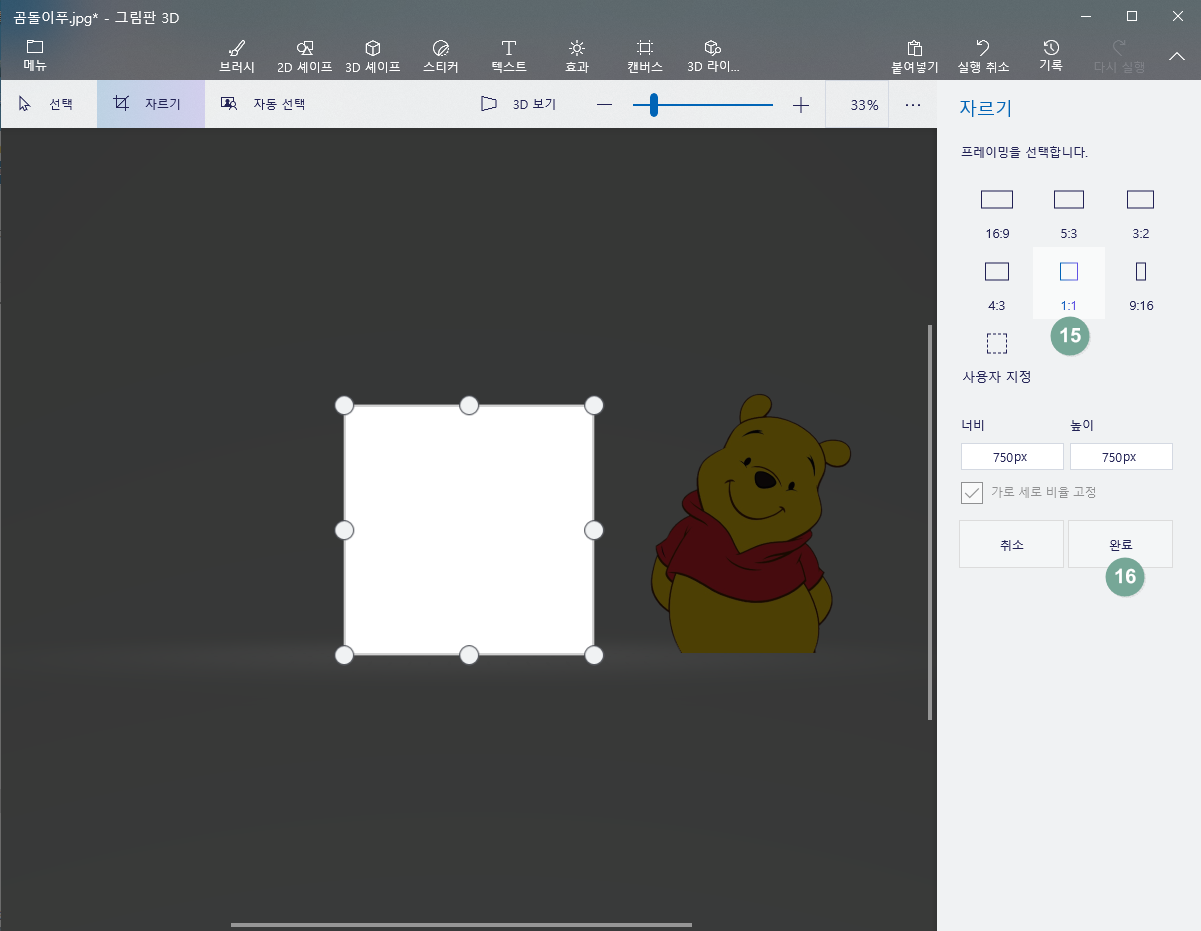Open the 2D 셰이프 tool
The width and height of the screenshot is (1201, 931).
pyautogui.click(x=305, y=57)
